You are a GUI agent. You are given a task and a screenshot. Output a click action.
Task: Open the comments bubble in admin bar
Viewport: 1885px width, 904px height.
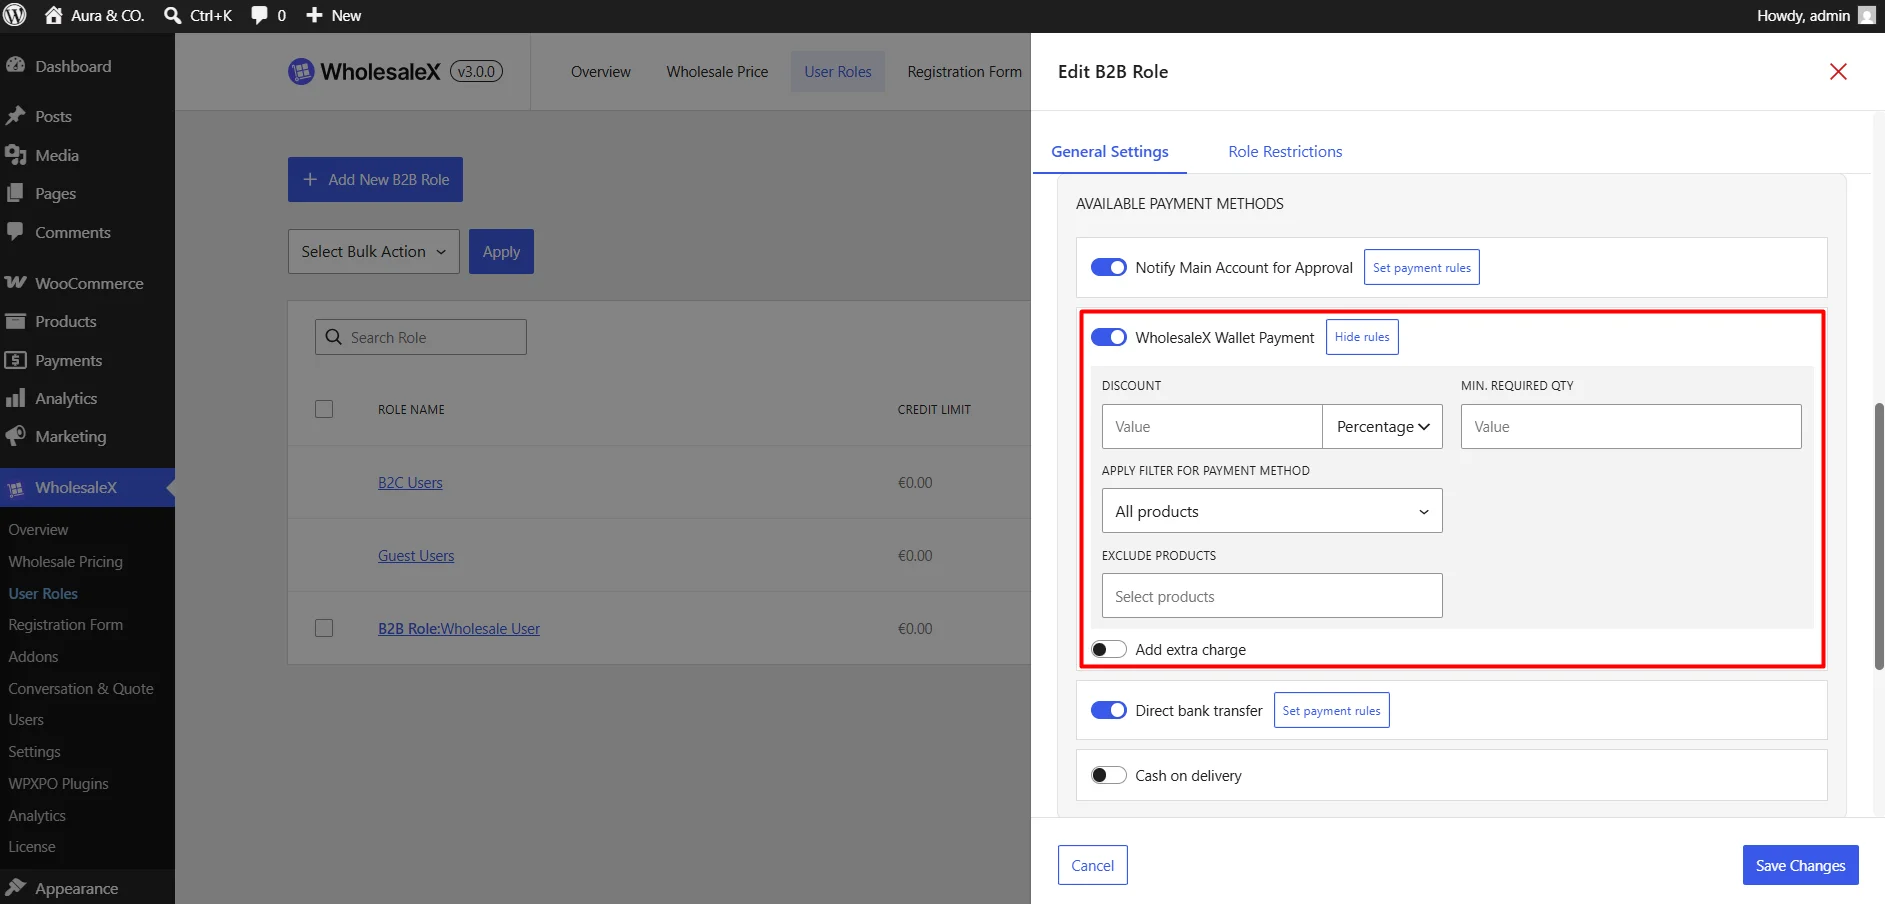coord(260,15)
